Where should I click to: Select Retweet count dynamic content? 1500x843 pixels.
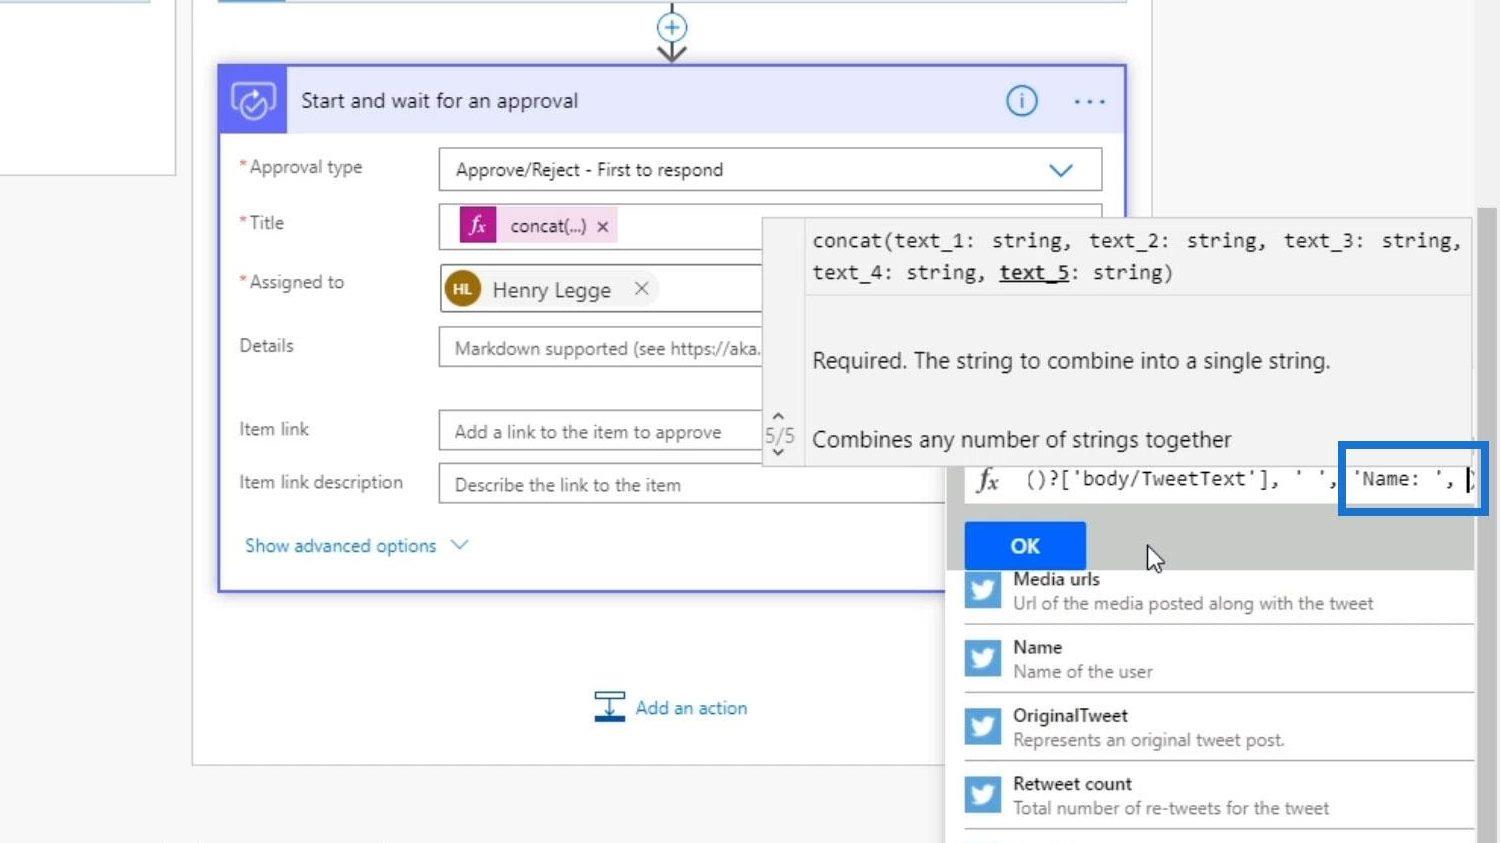click(x=1219, y=795)
